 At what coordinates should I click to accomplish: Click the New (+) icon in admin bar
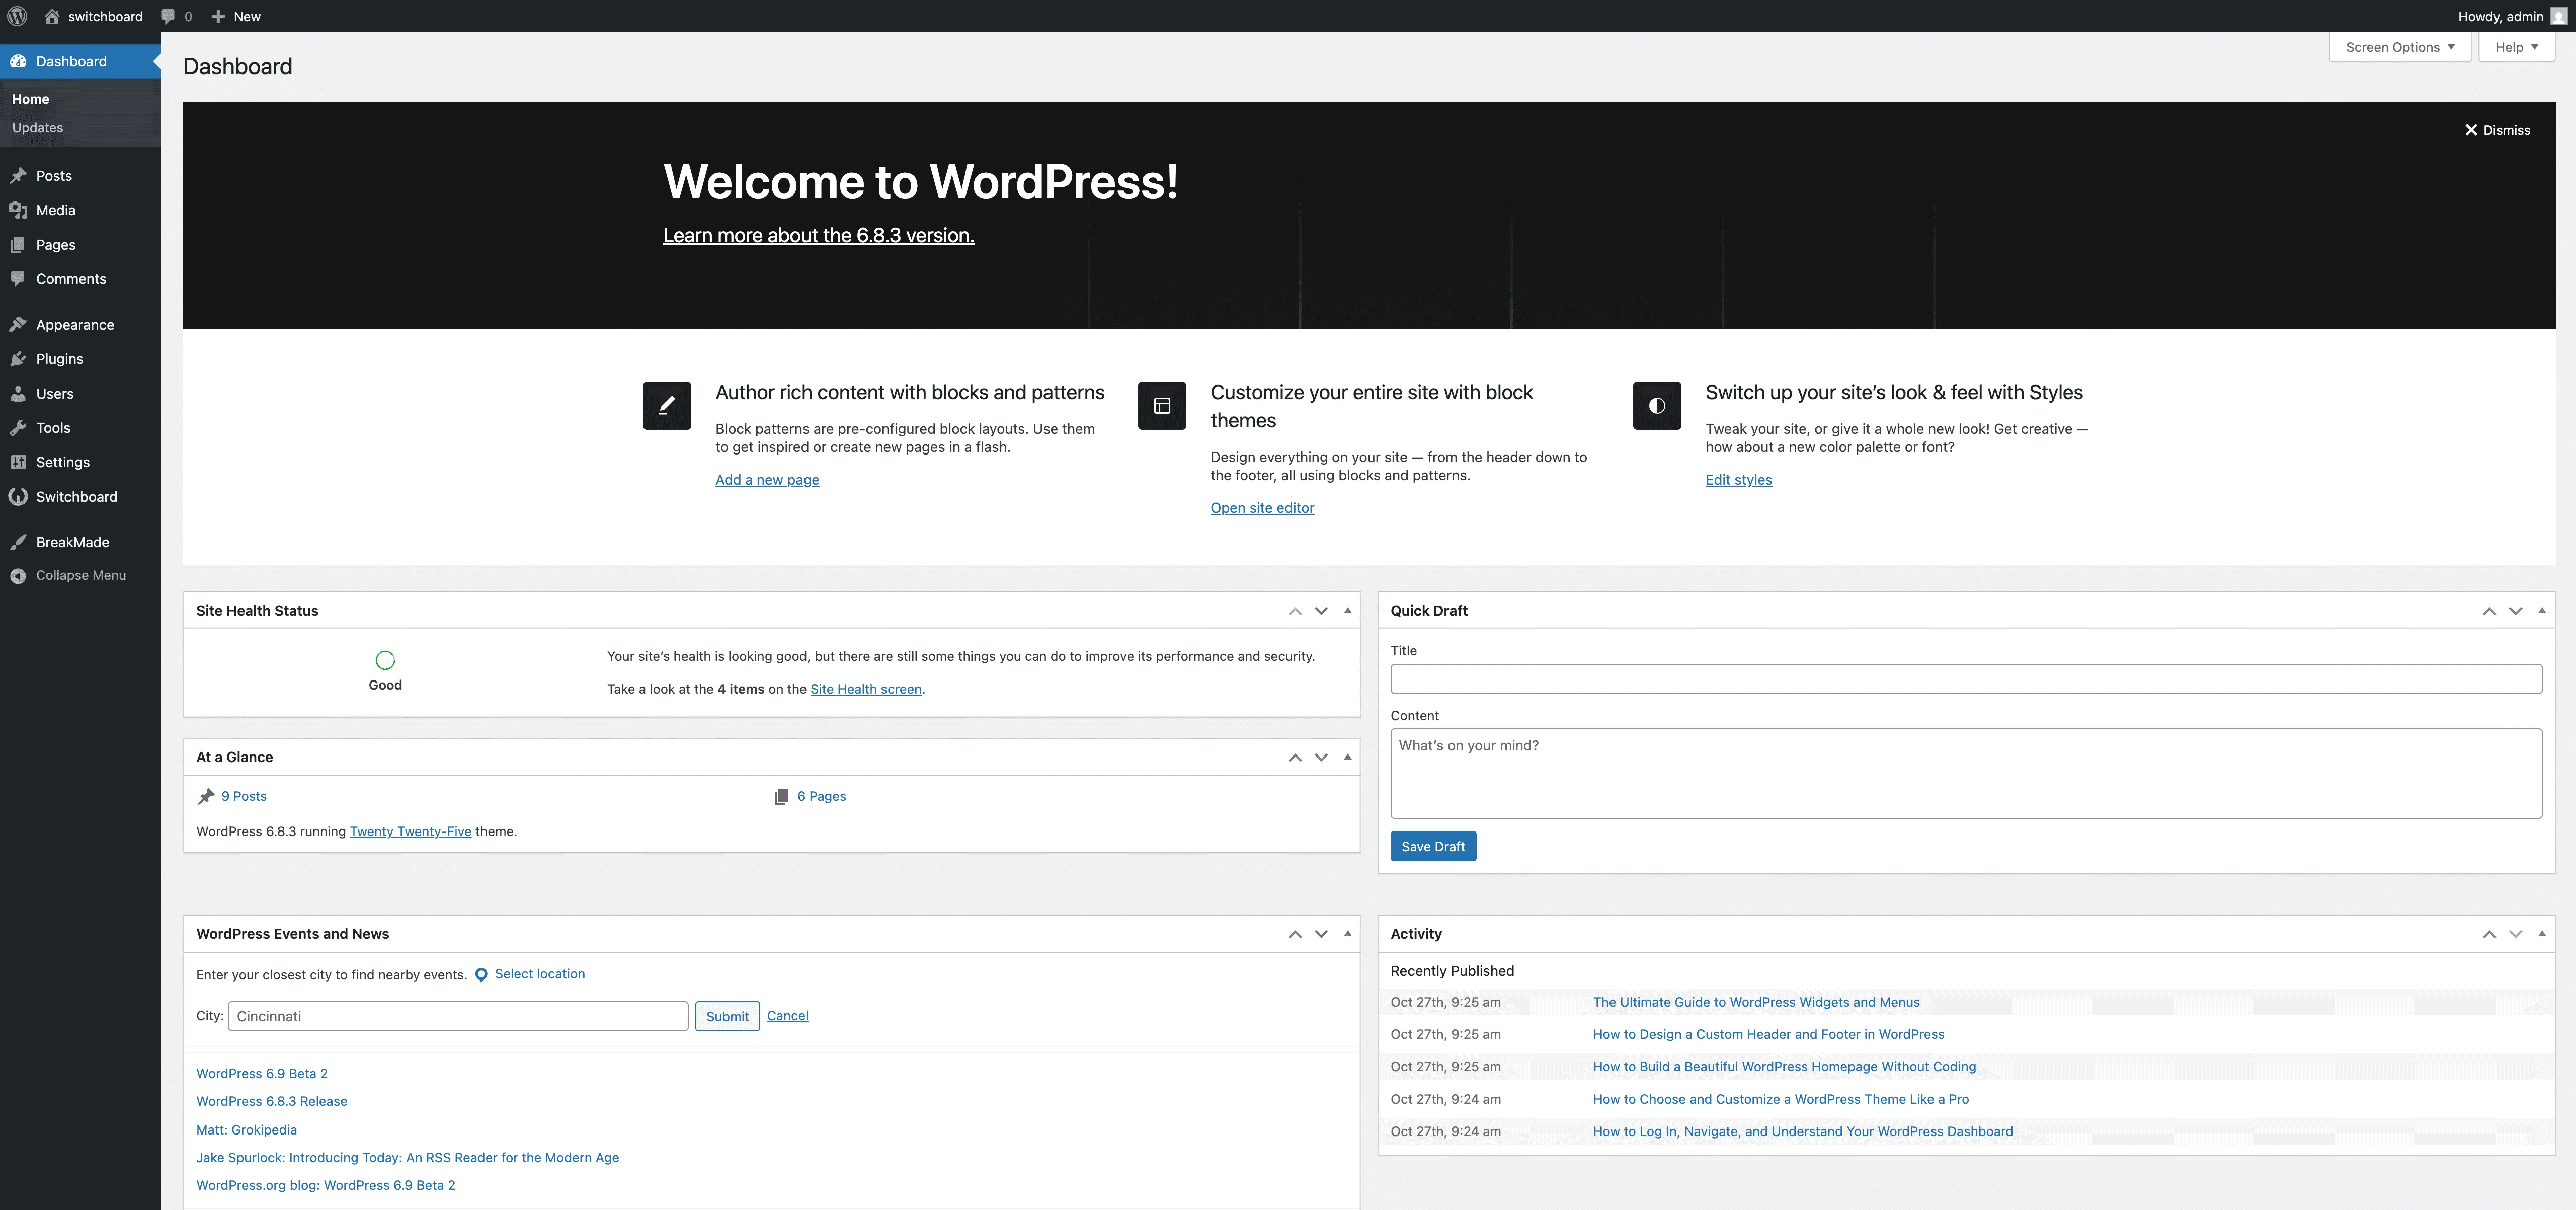click(x=217, y=16)
